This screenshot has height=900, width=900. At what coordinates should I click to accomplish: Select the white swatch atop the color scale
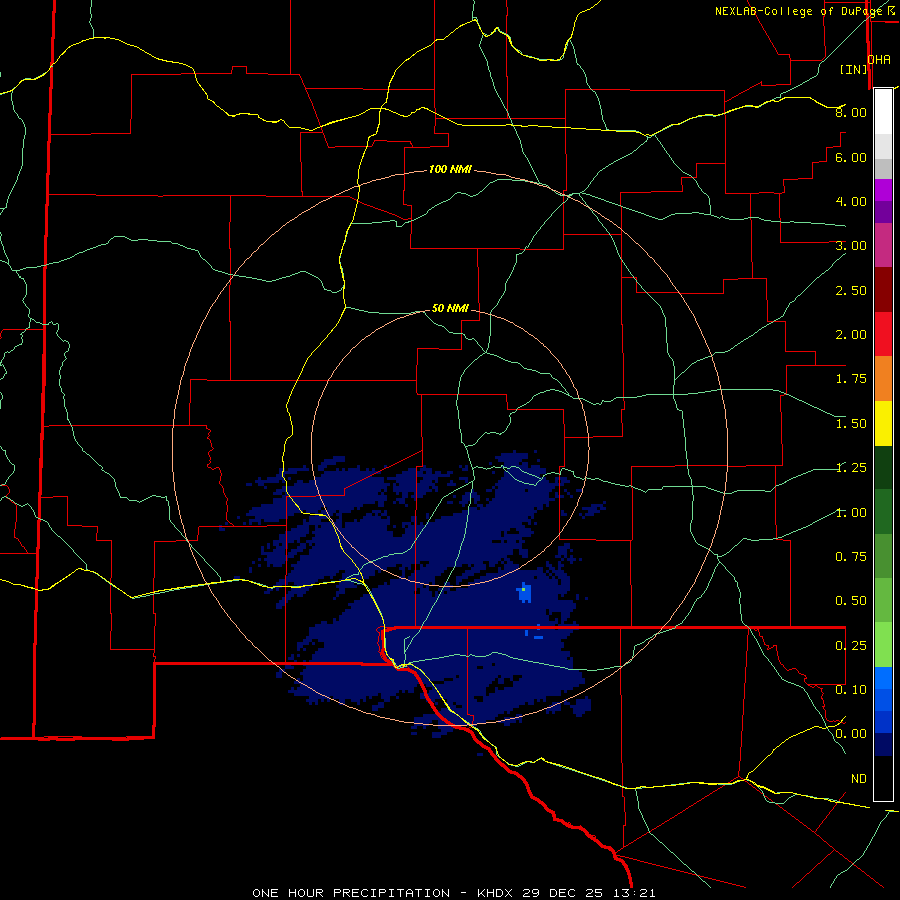pyautogui.click(x=883, y=111)
